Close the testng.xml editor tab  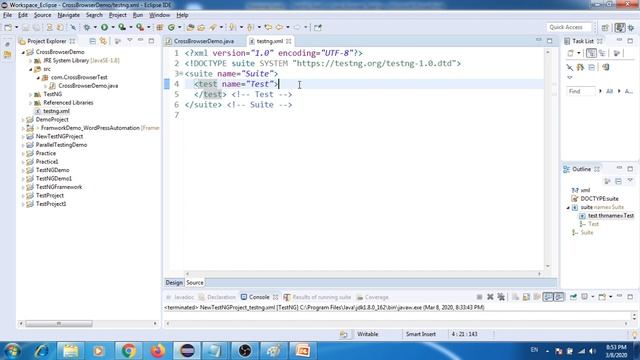289,41
